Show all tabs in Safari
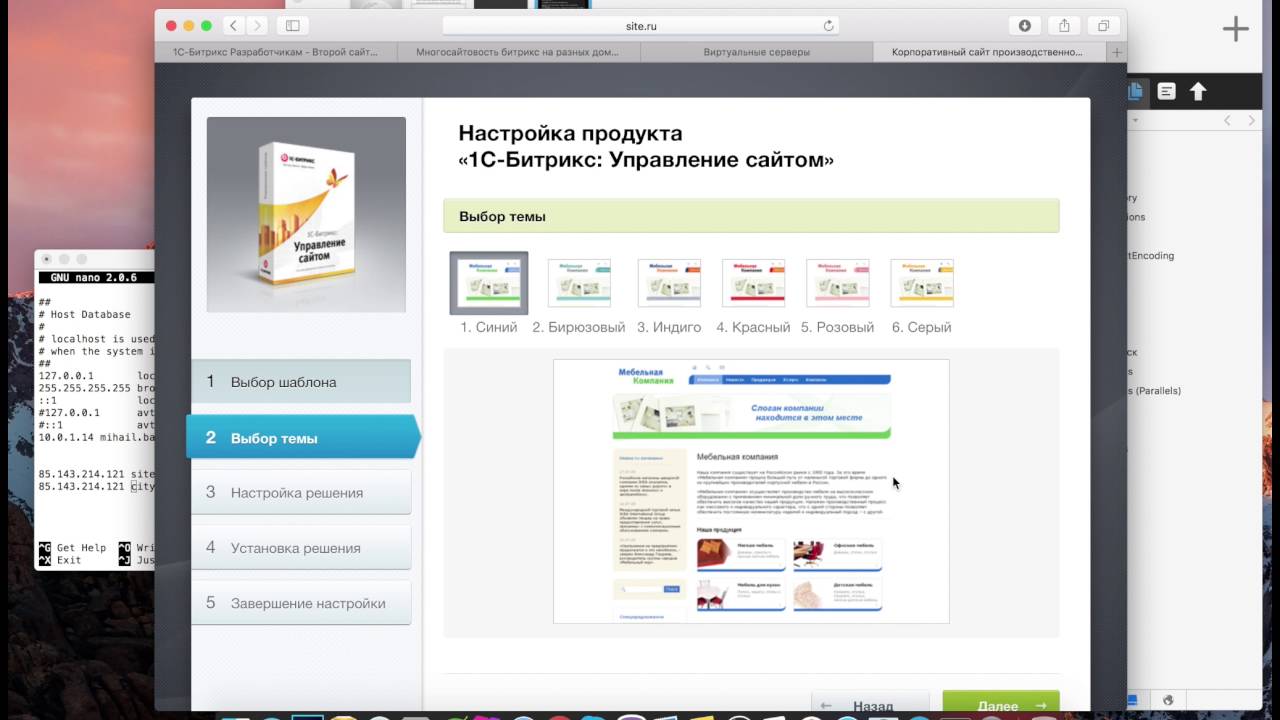The image size is (1280, 720). (x=1104, y=26)
